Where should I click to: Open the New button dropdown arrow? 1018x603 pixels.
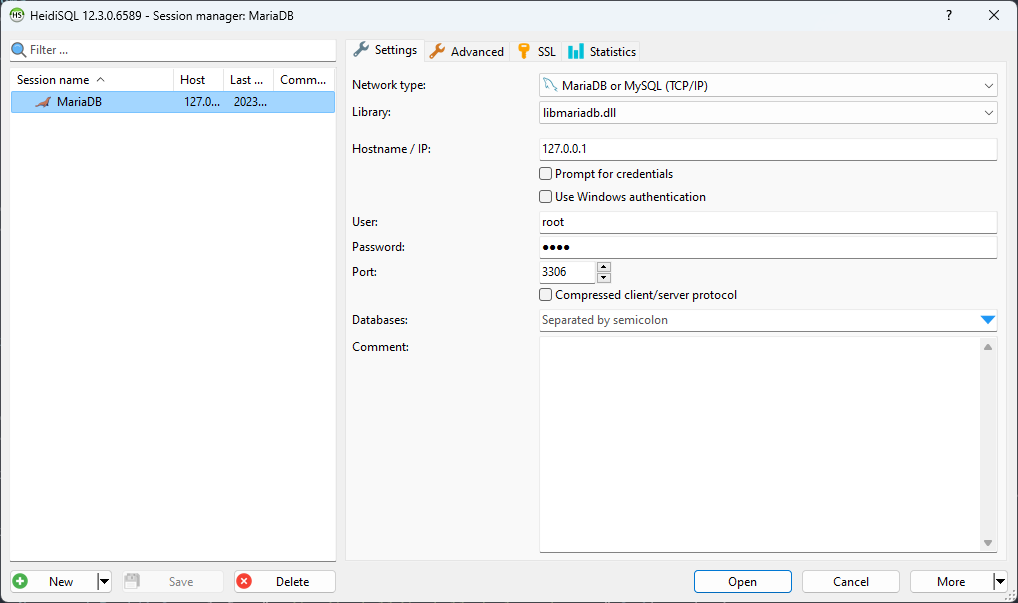[x=104, y=582]
